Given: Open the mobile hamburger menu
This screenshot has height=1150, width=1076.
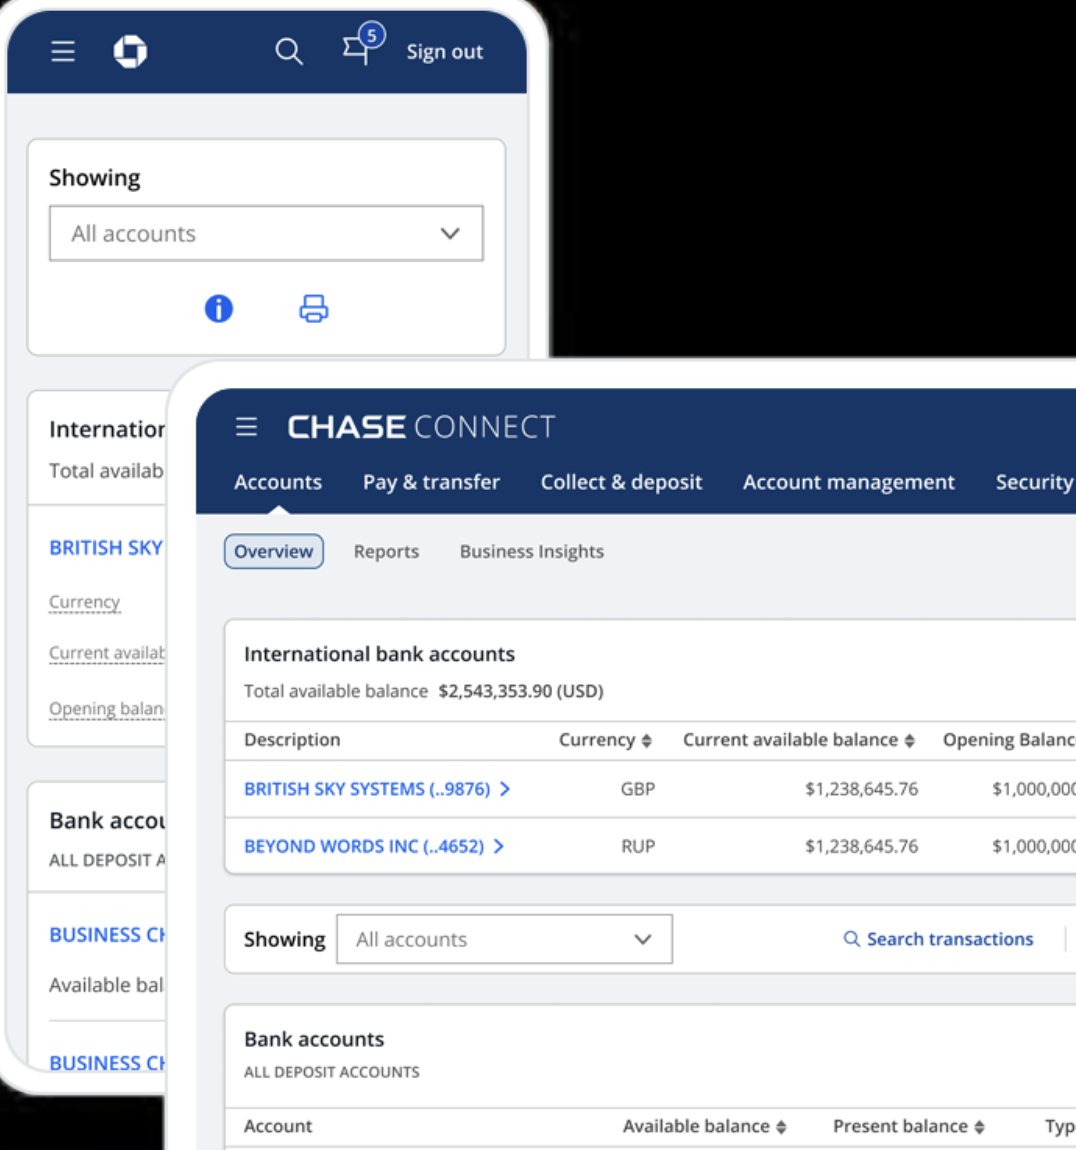Looking at the screenshot, I should tap(63, 51).
